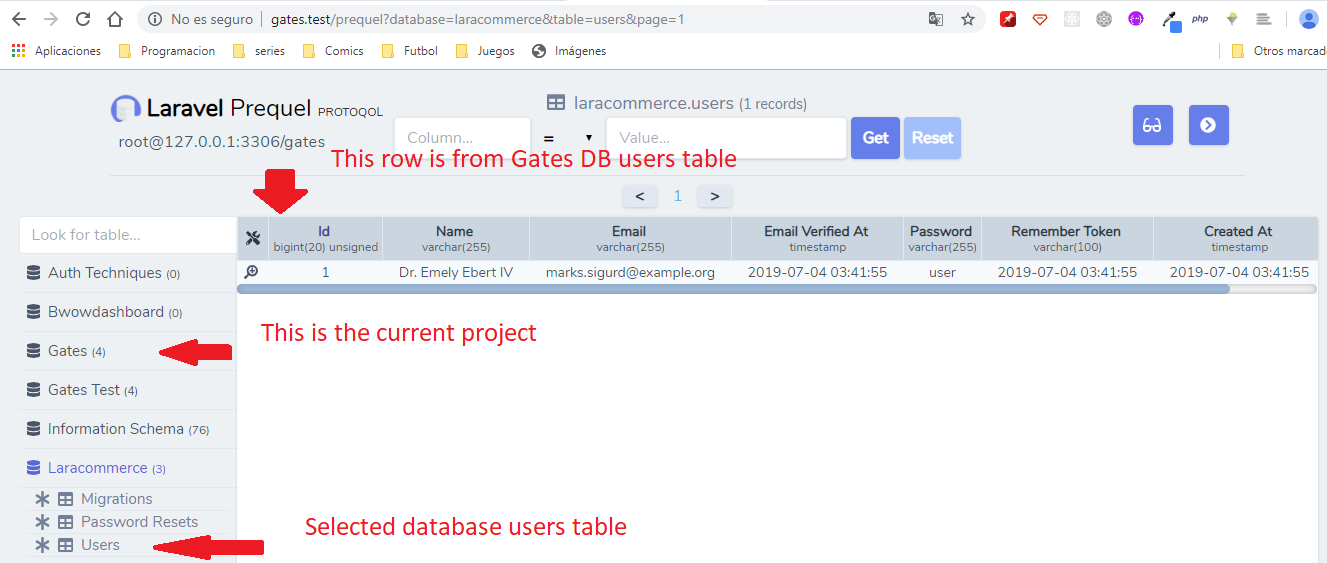Viewport: 1327px width, 563px height.
Task: Expand the Information Schema database
Action: (127, 429)
